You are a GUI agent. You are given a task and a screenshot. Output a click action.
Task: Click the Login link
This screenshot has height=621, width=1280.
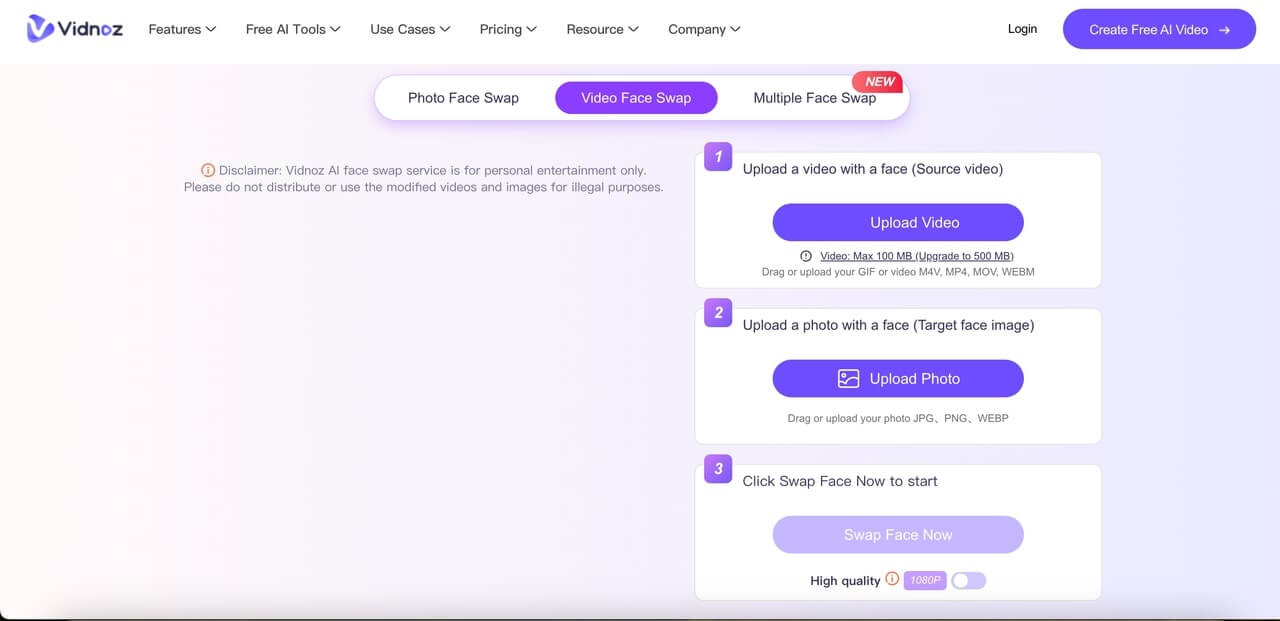1022,29
